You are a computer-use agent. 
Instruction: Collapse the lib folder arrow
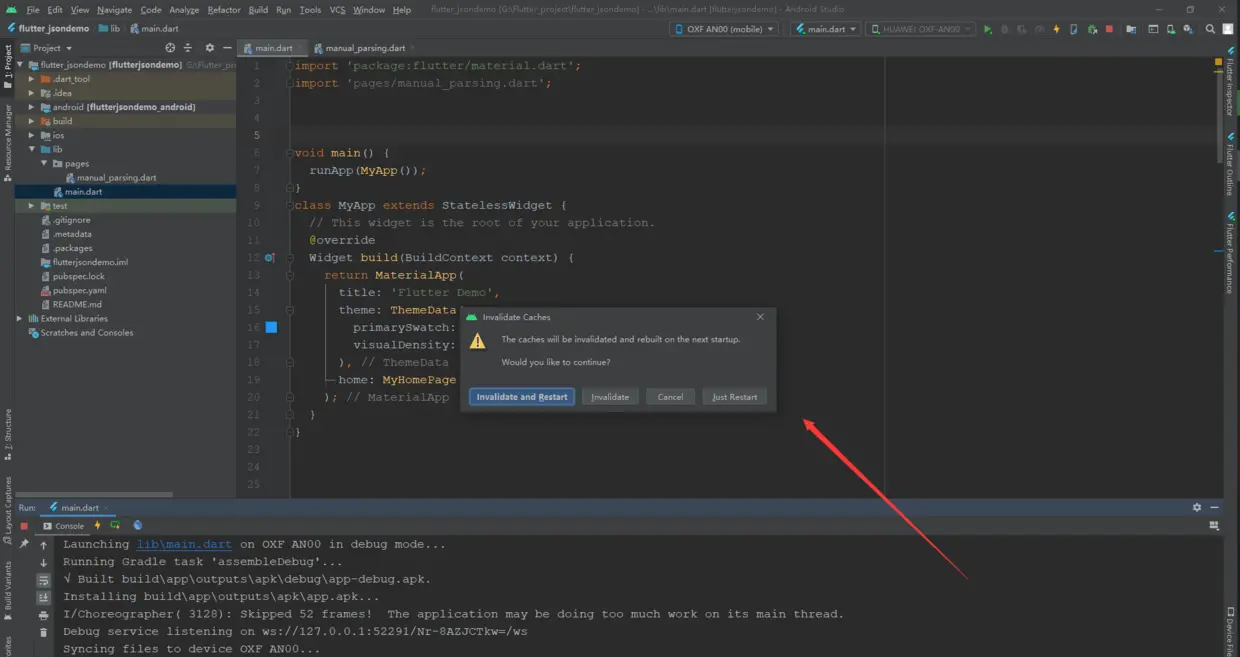pos(32,149)
